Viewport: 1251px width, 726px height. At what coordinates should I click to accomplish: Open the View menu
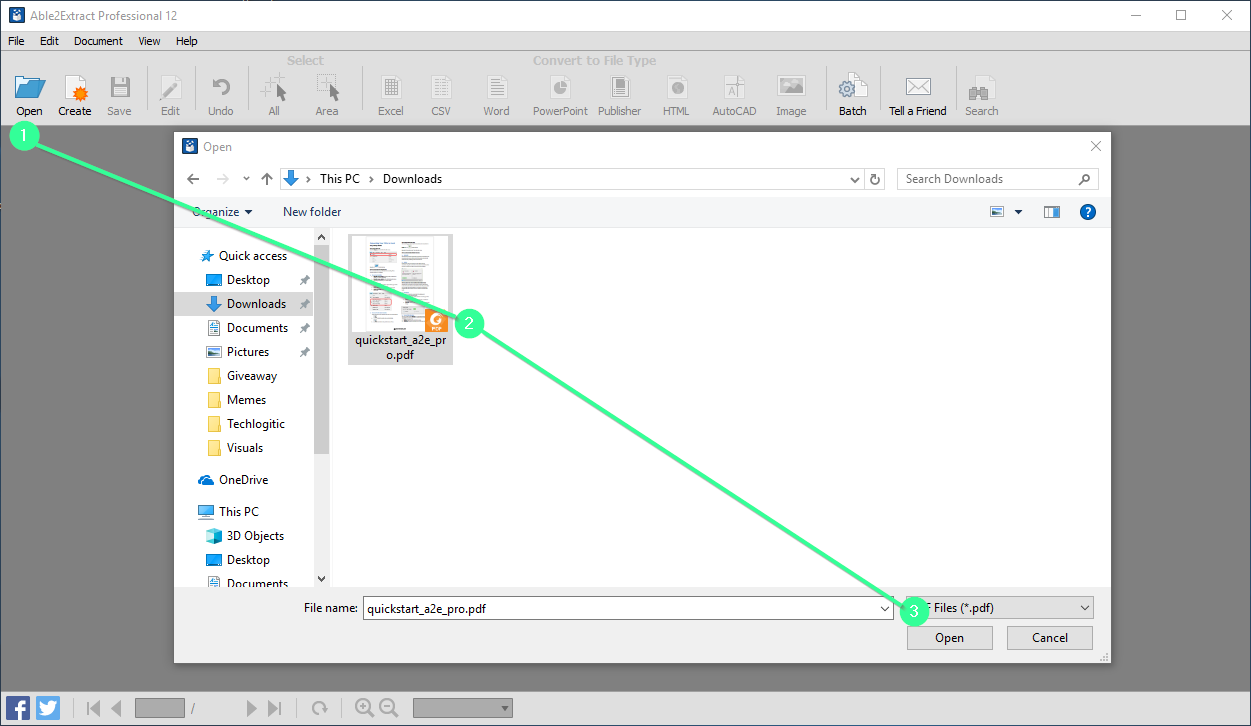[149, 41]
